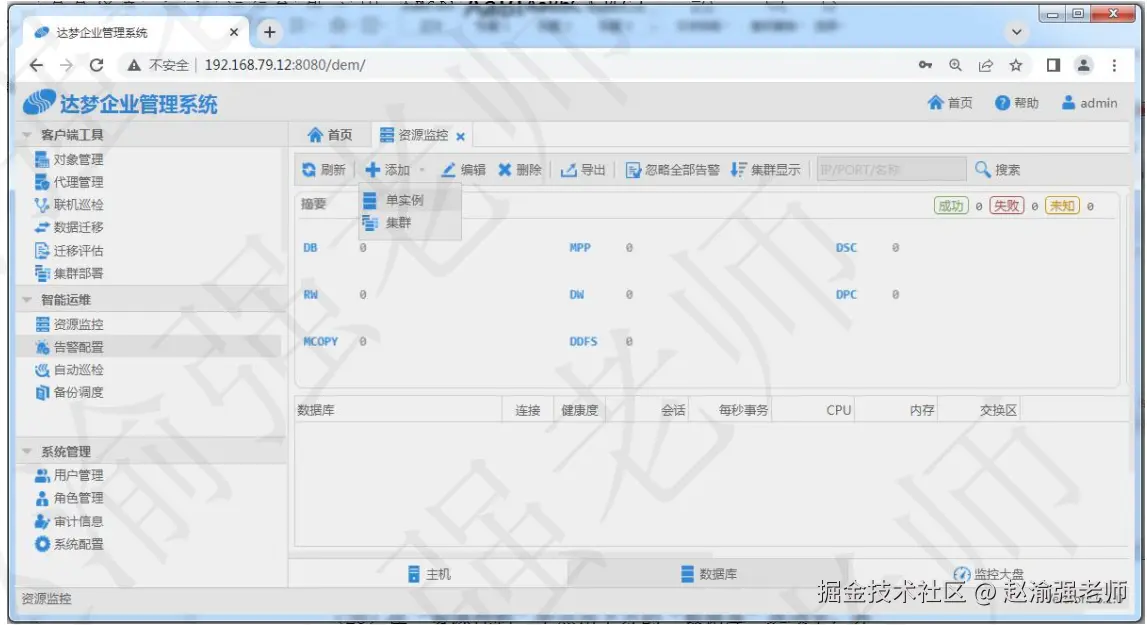Image resolution: width=1147 pixels, height=625 pixels.
Task: Choose 单实例 from the add menu
Action: click(x=410, y=200)
